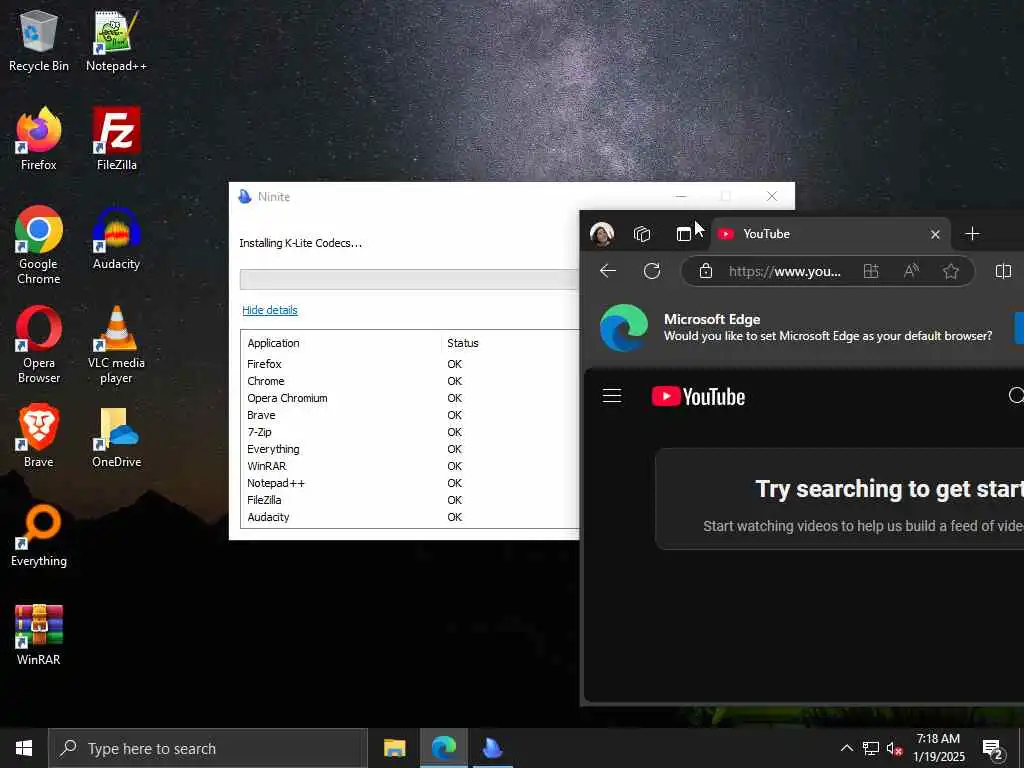Click the Microsoft Edge taskbar icon

pyautogui.click(x=443, y=748)
